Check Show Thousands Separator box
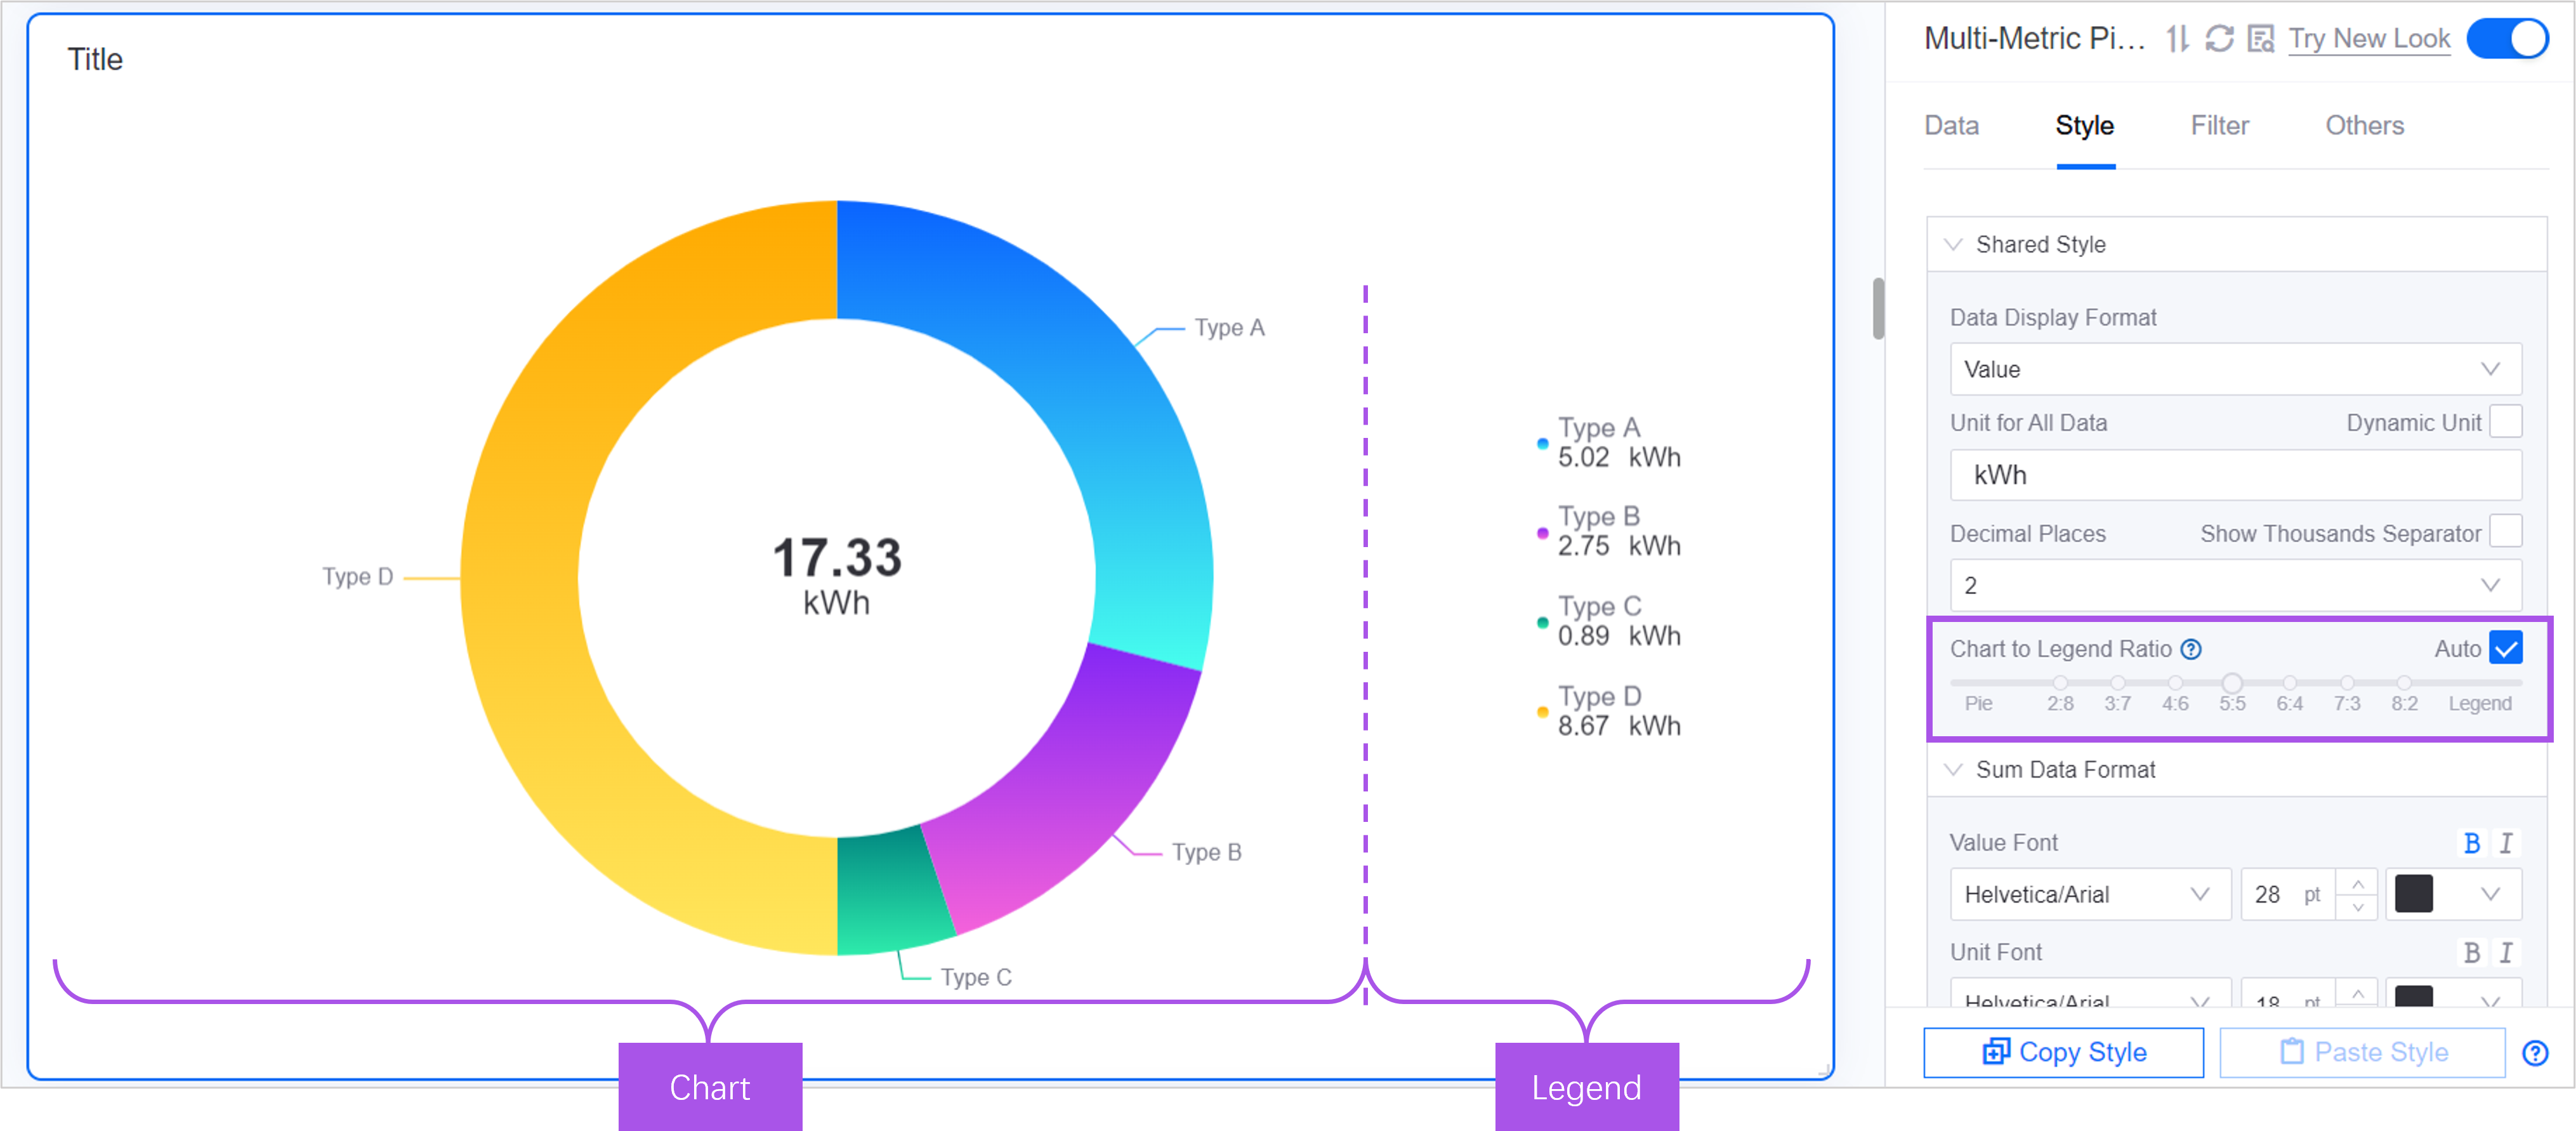Screen dimensions: 2576x1131 point(2505,532)
